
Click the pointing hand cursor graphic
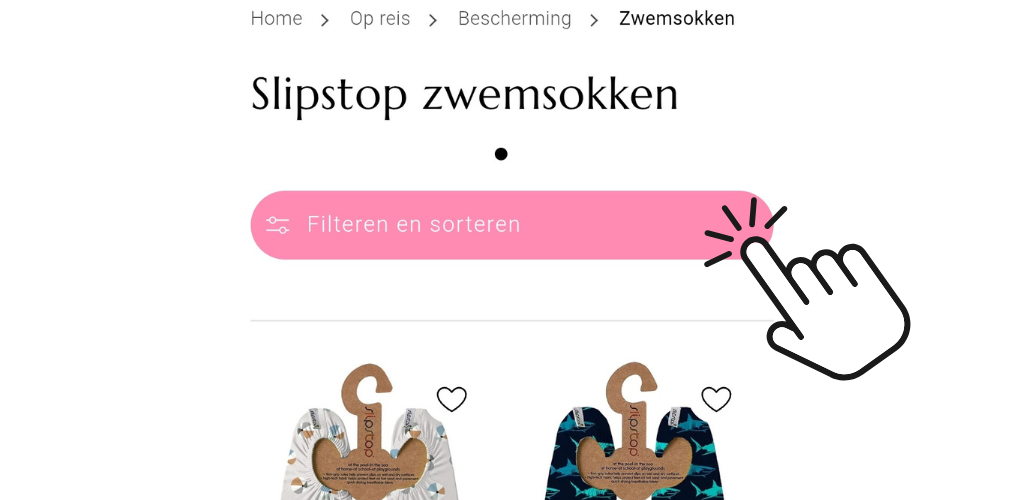click(825, 307)
